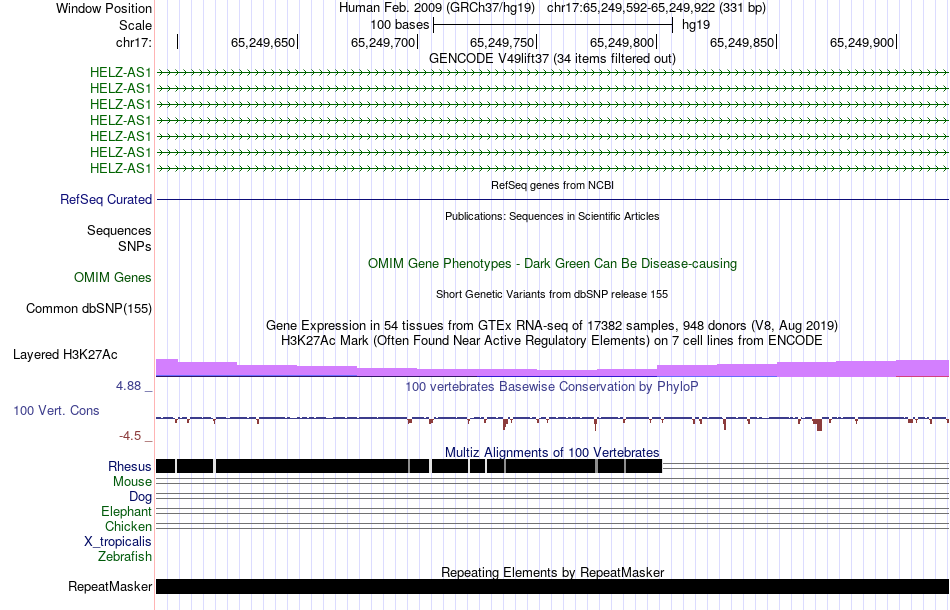Click the purple H3K27Ac signal graph

point(552,369)
